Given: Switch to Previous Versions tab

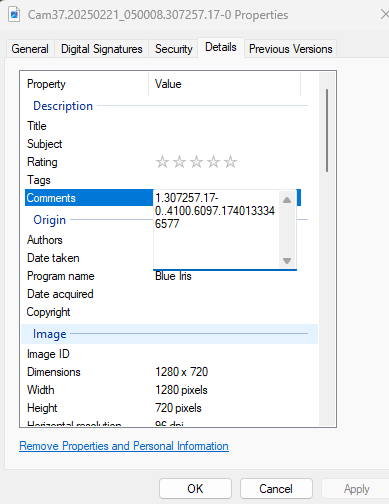Looking at the screenshot, I should [x=291, y=49].
